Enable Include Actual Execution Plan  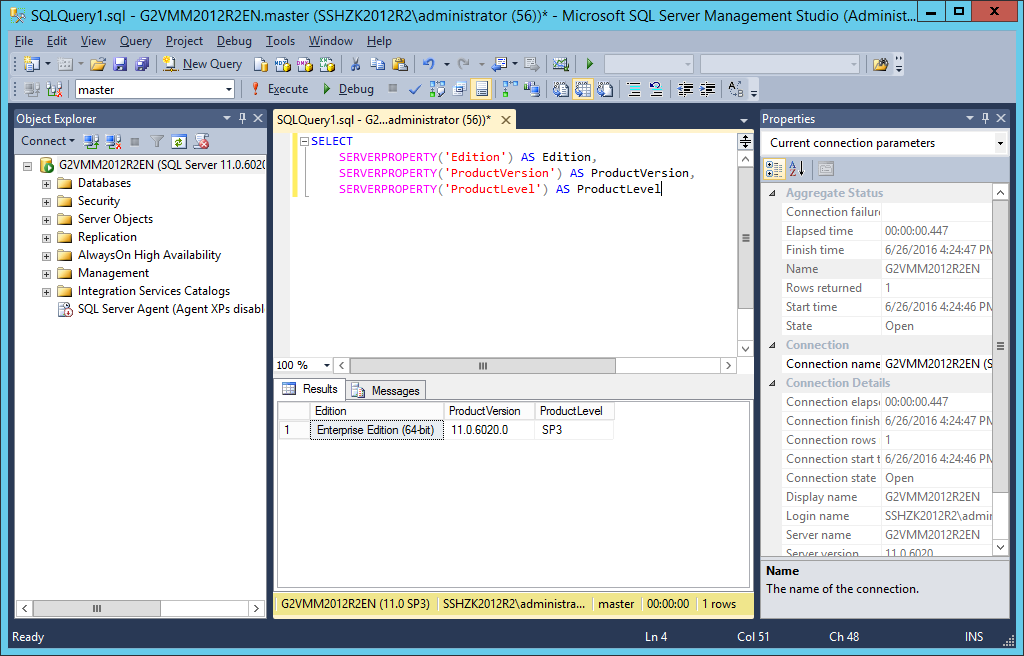[x=509, y=88]
